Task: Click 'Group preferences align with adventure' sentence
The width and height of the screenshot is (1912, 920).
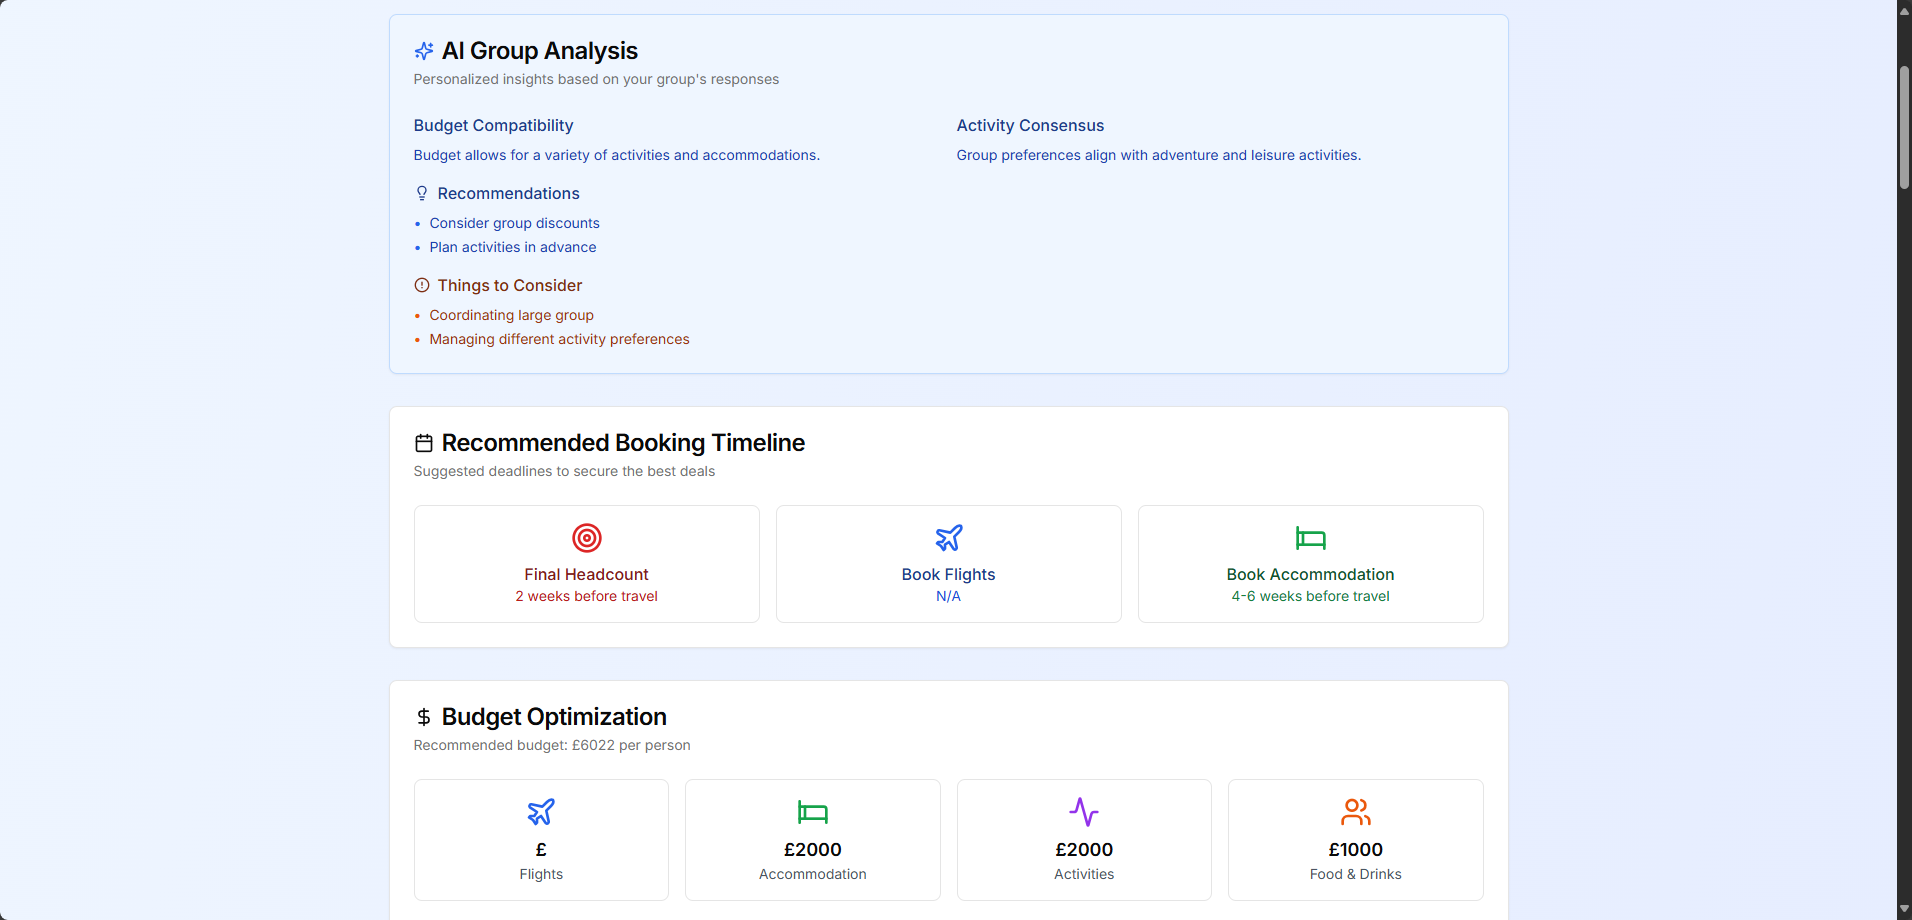Action: [1159, 155]
